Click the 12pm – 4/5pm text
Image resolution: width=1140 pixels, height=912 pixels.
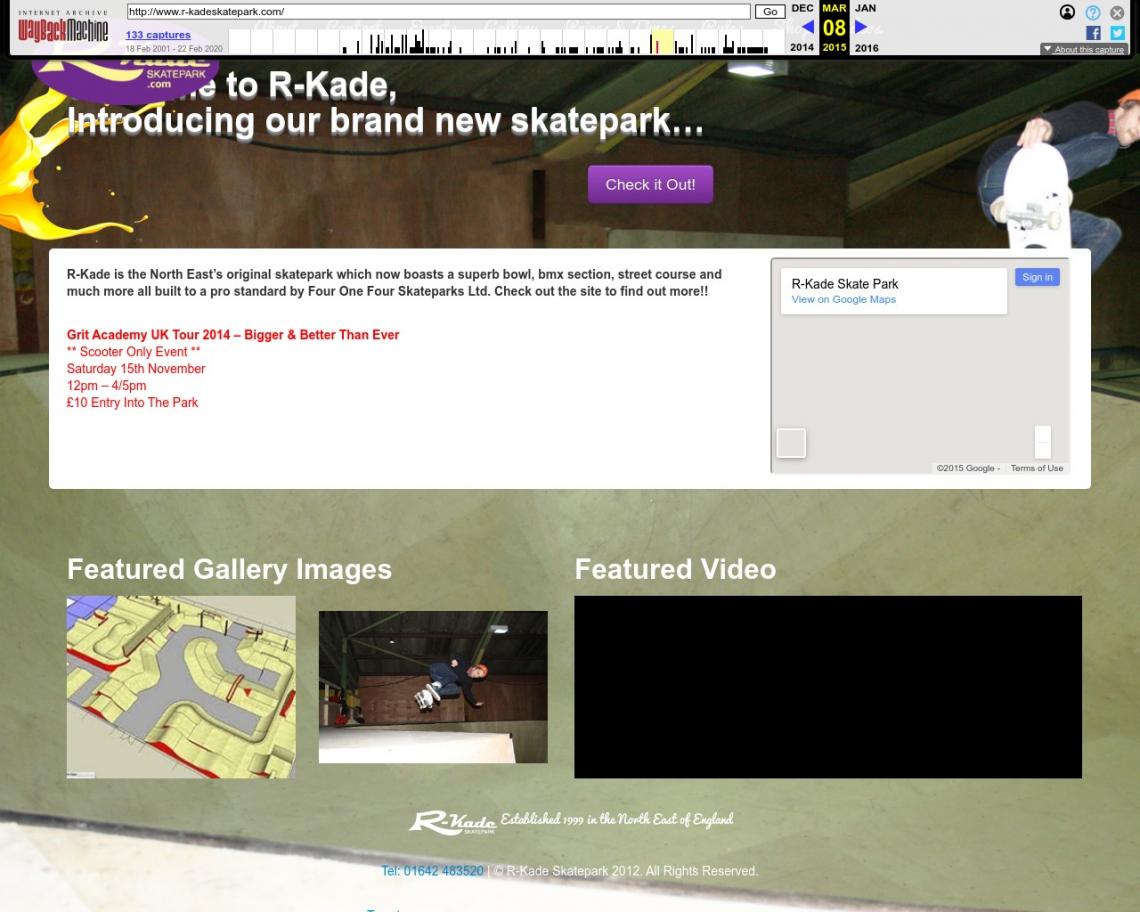106,386
